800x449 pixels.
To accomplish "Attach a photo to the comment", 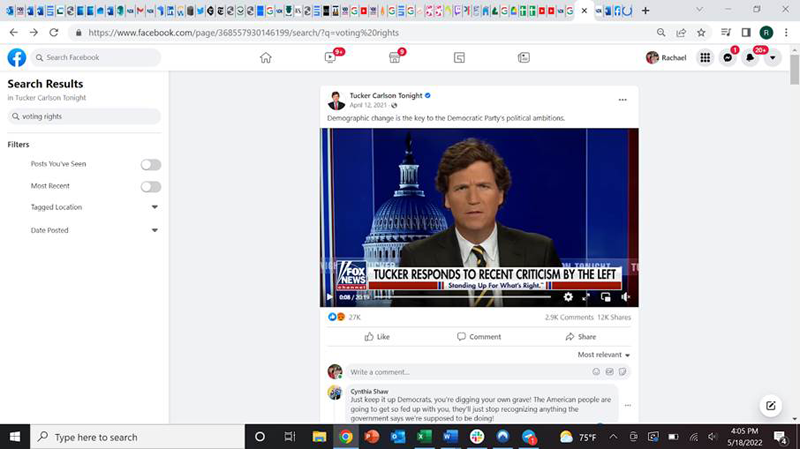I will tap(609, 372).
